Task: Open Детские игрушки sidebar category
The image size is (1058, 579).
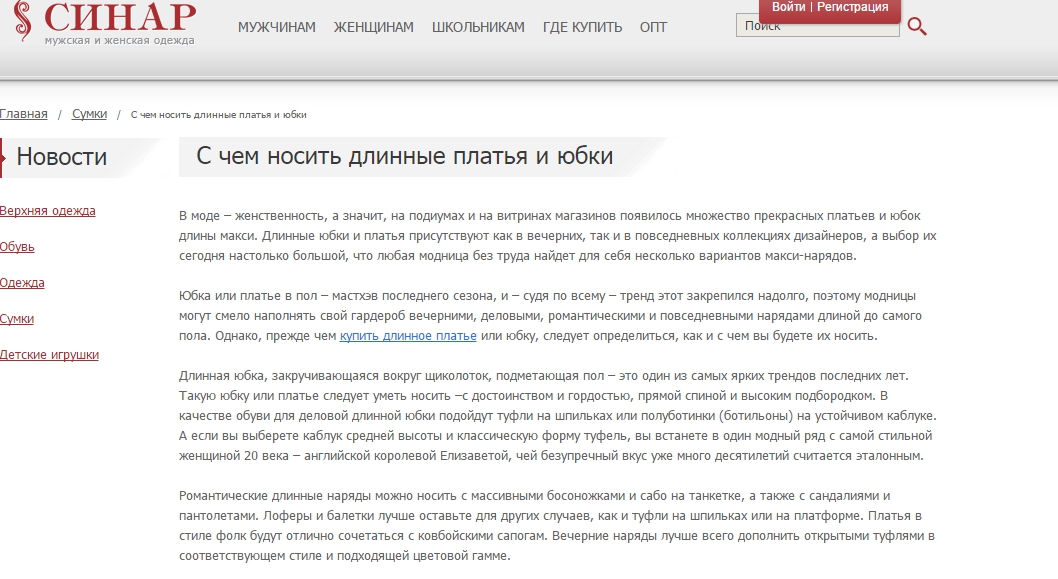Action: coord(49,355)
